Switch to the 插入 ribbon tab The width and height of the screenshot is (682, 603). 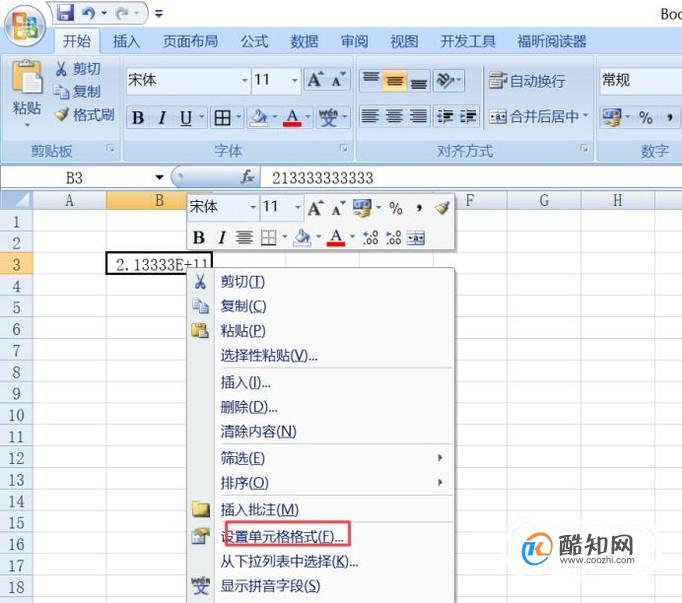point(126,42)
